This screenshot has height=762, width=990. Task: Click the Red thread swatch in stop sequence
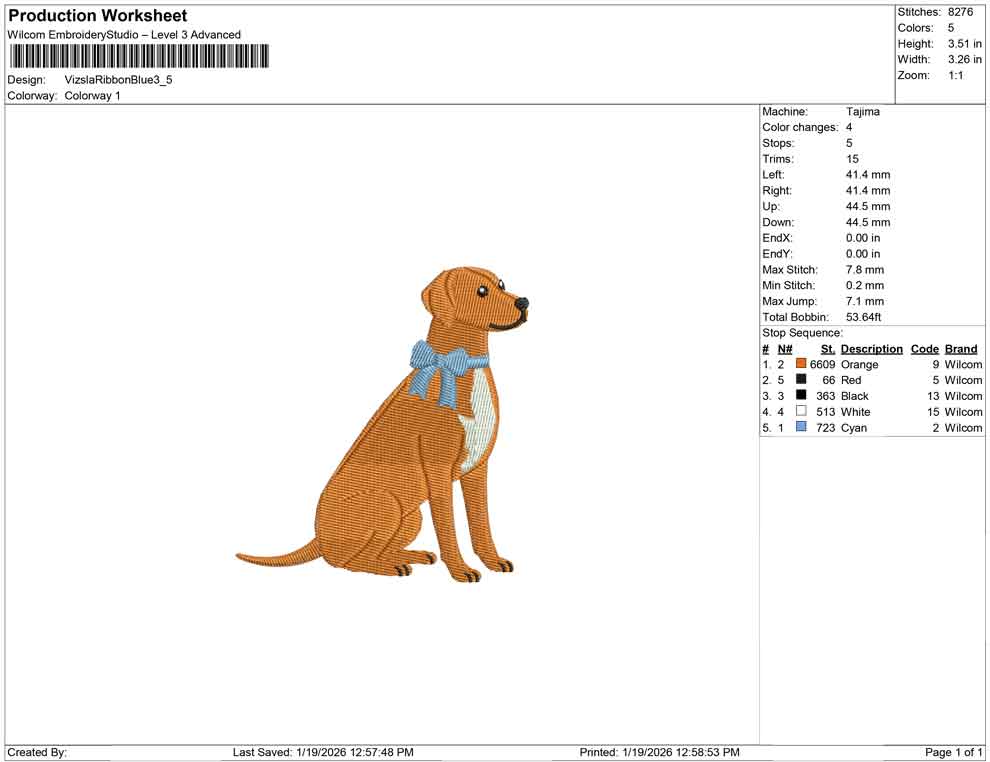point(800,380)
